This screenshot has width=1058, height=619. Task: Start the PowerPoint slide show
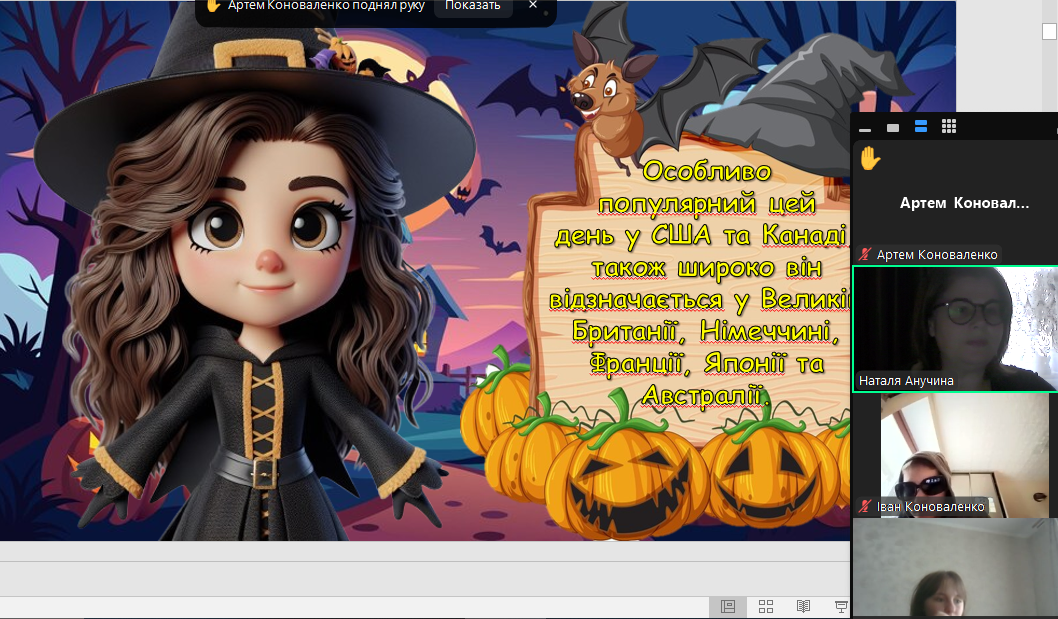coord(841,606)
